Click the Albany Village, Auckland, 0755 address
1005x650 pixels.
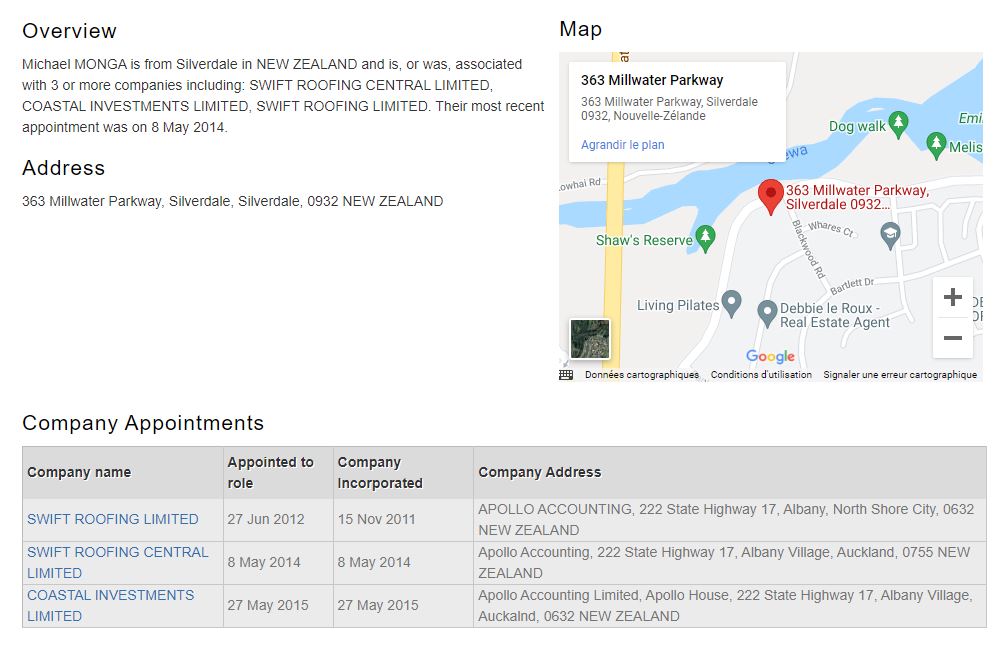pos(724,562)
